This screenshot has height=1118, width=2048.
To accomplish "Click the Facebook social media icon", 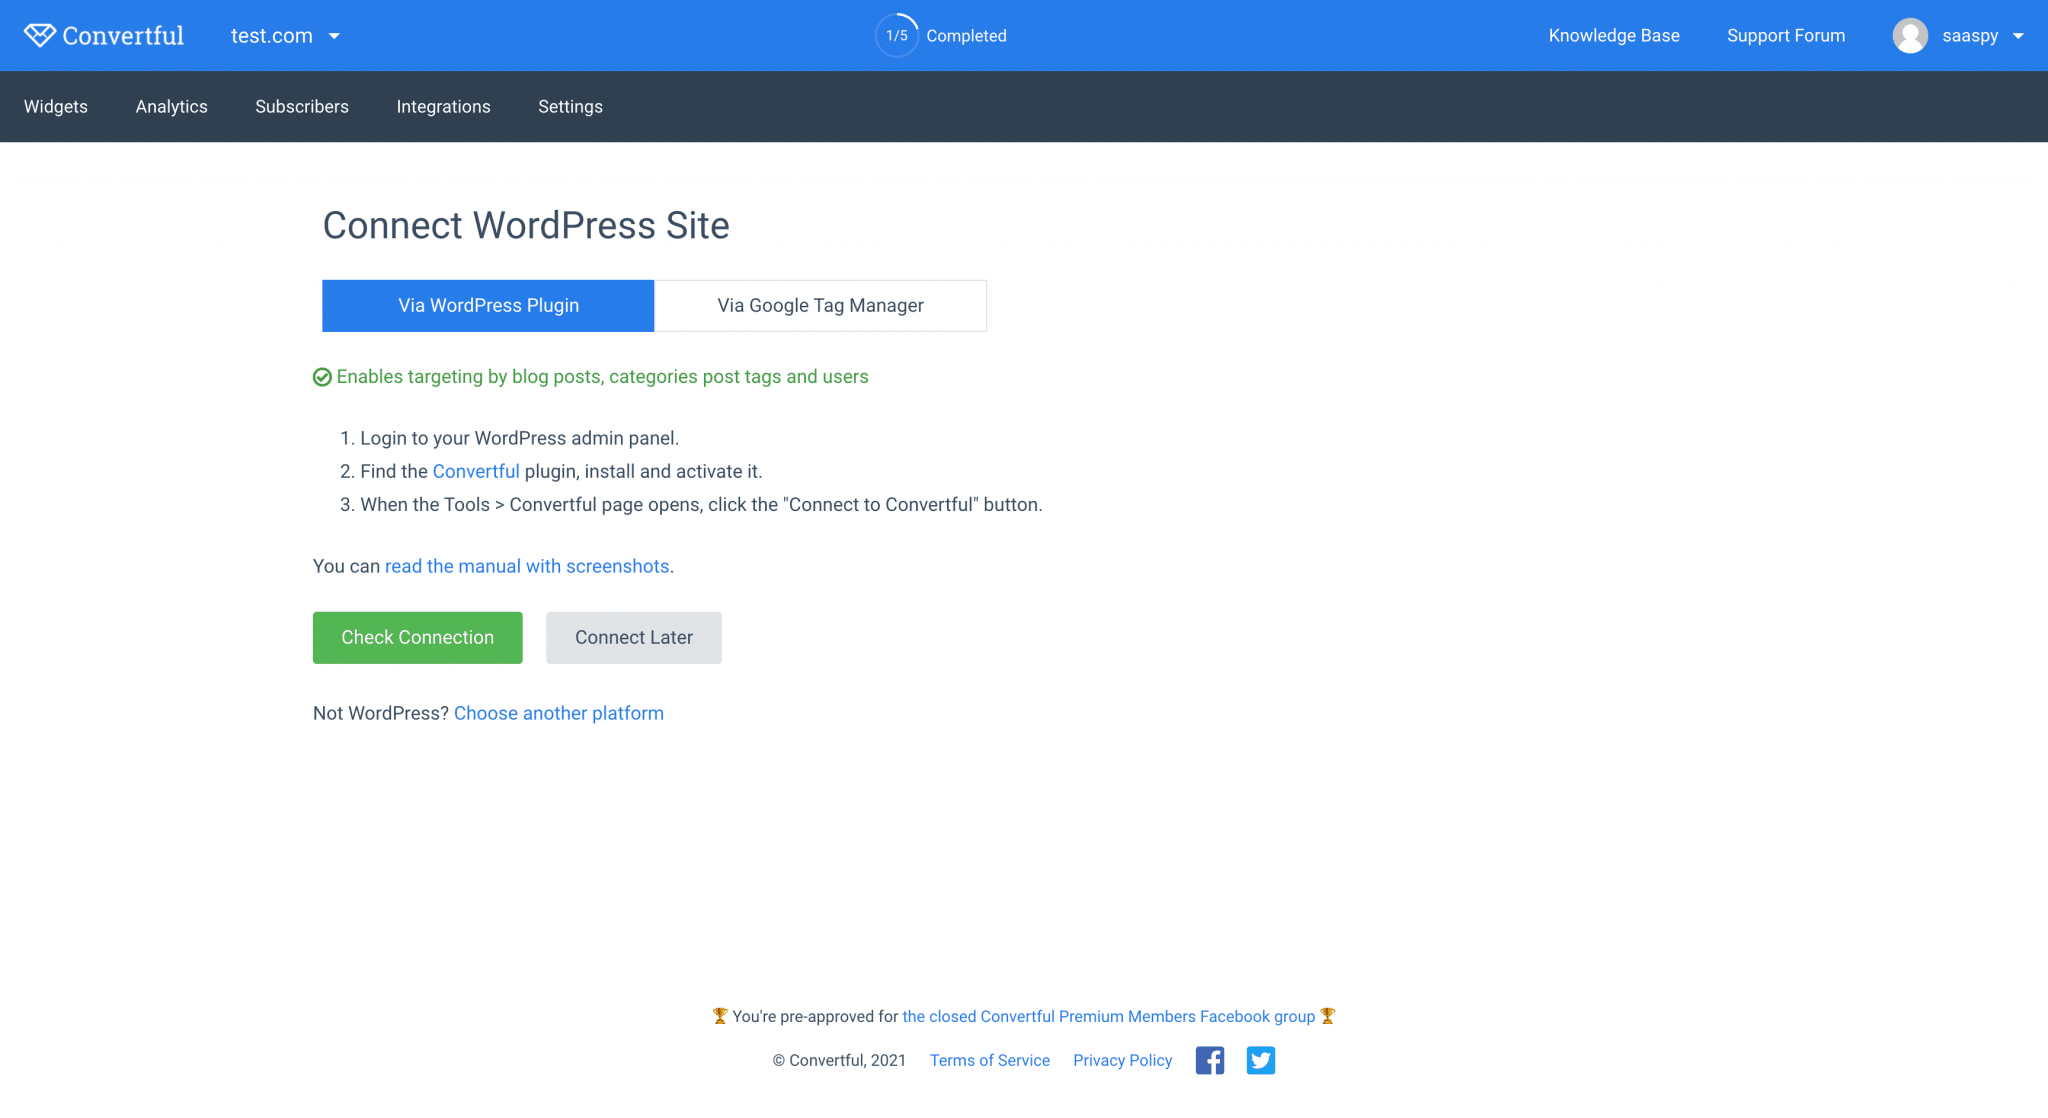I will [x=1210, y=1060].
